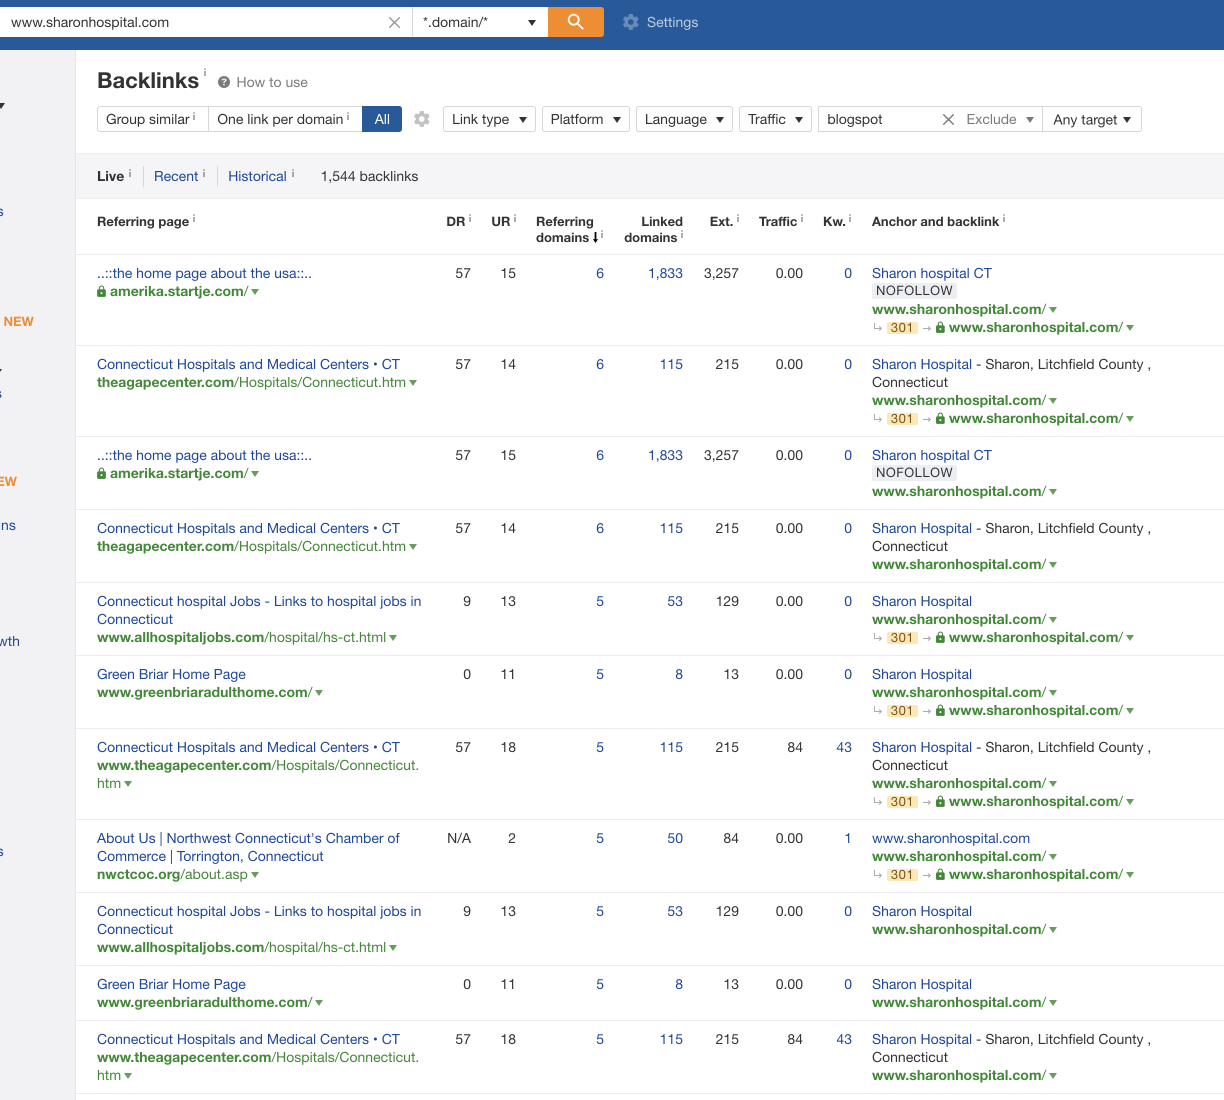Click the 1,544 backlinks count text
This screenshot has height=1100, width=1224.
(x=369, y=176)
